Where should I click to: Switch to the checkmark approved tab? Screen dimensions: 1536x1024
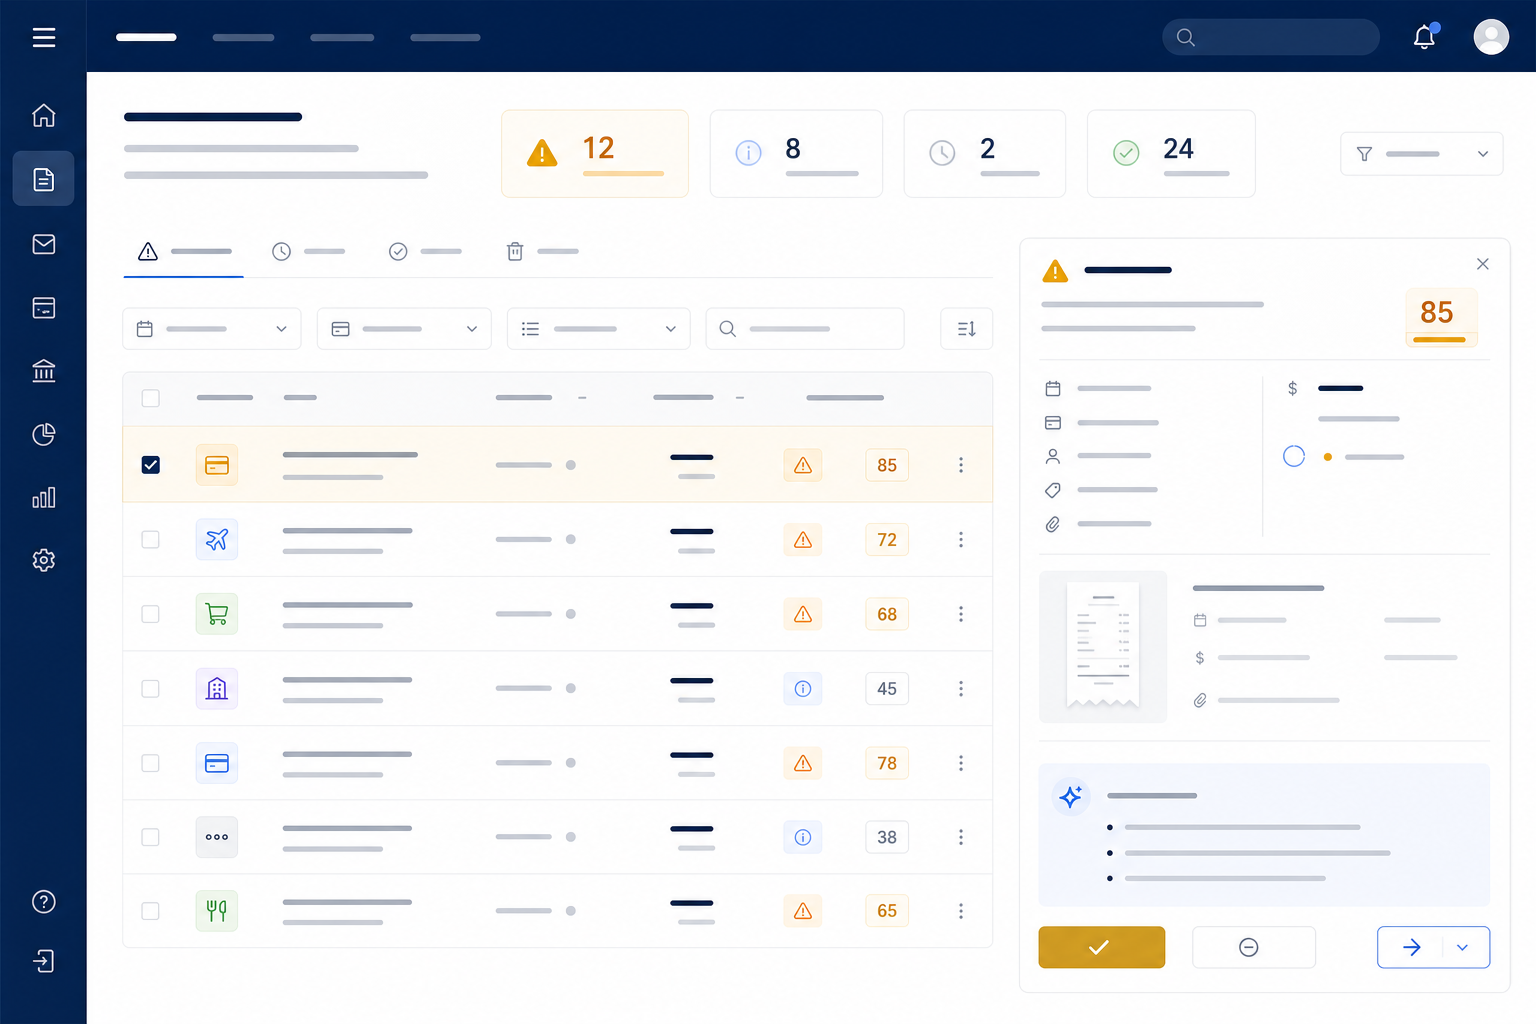coord(425,251)
